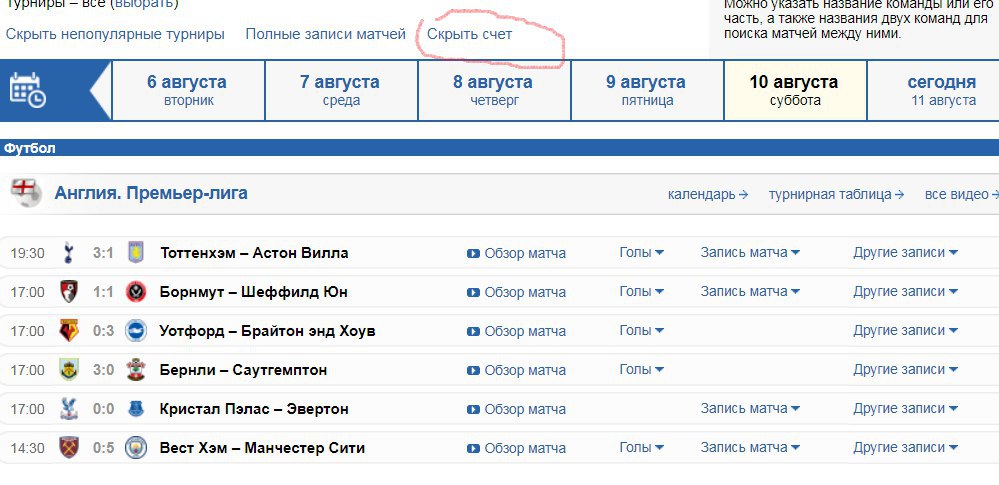
Task: Select the 6 августа вторник date tab
Action: [188, 90]
